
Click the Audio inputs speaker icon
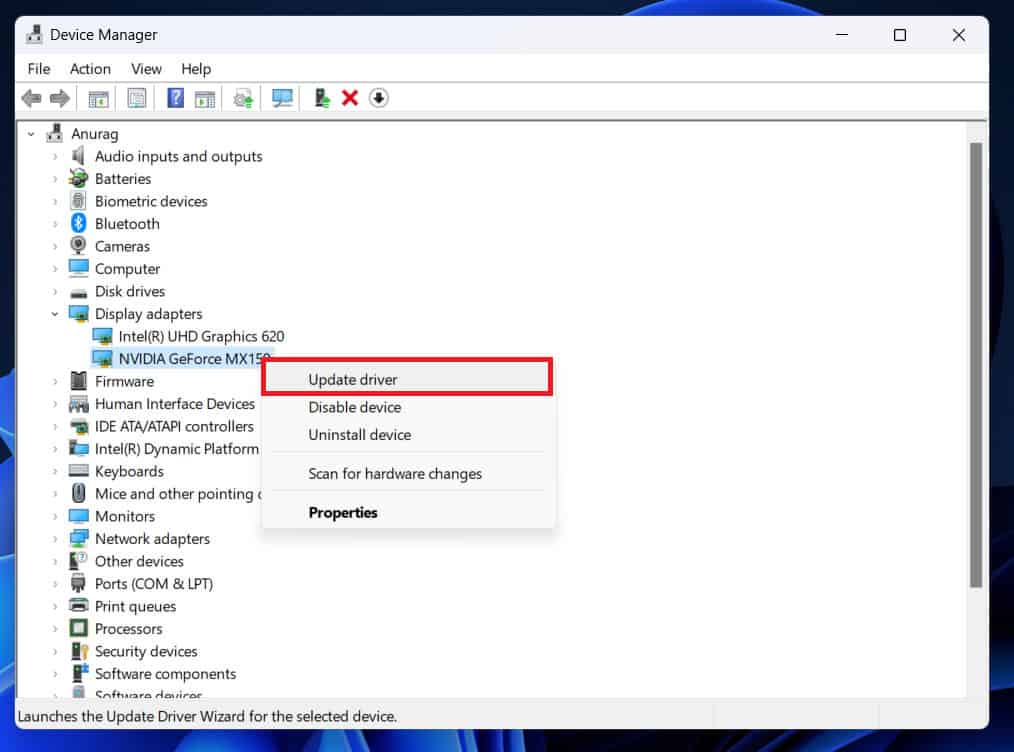coord(78,156)
